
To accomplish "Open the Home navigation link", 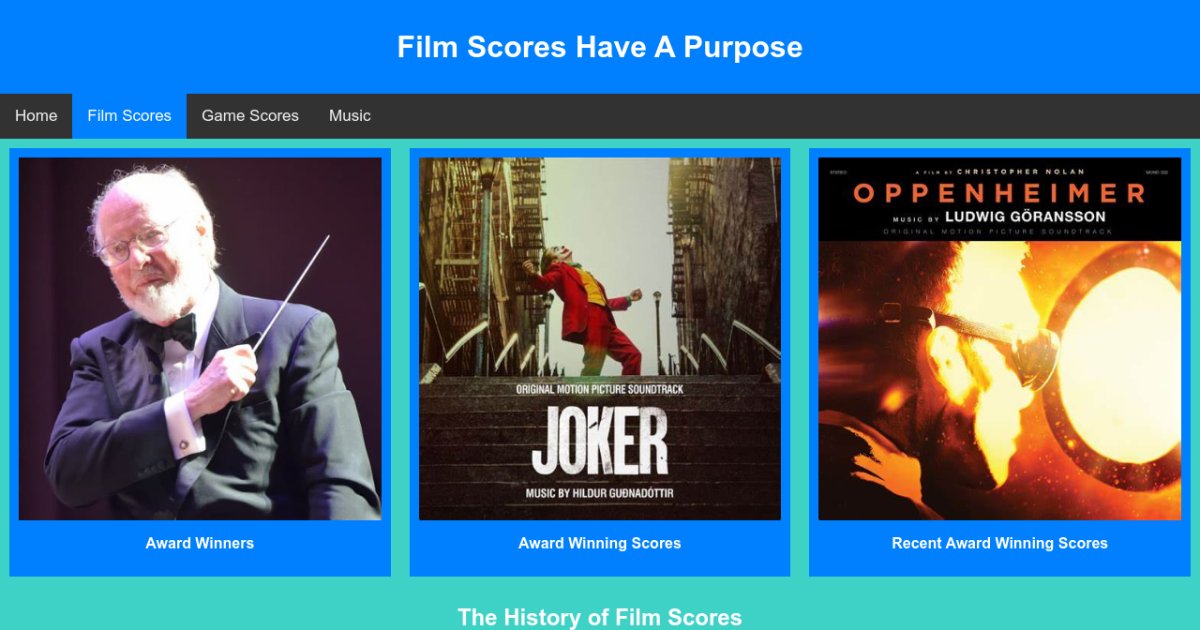I will coord(36,116).
